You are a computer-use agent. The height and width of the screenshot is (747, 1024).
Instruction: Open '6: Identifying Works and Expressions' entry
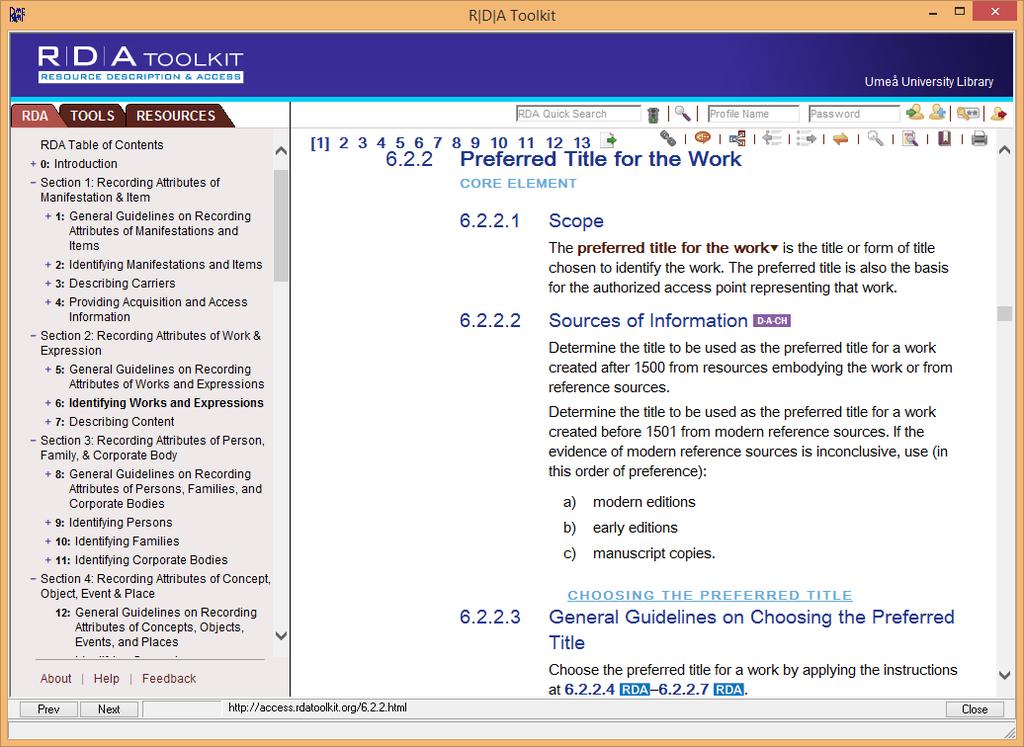pyautogui.click(x=159, y=403)
